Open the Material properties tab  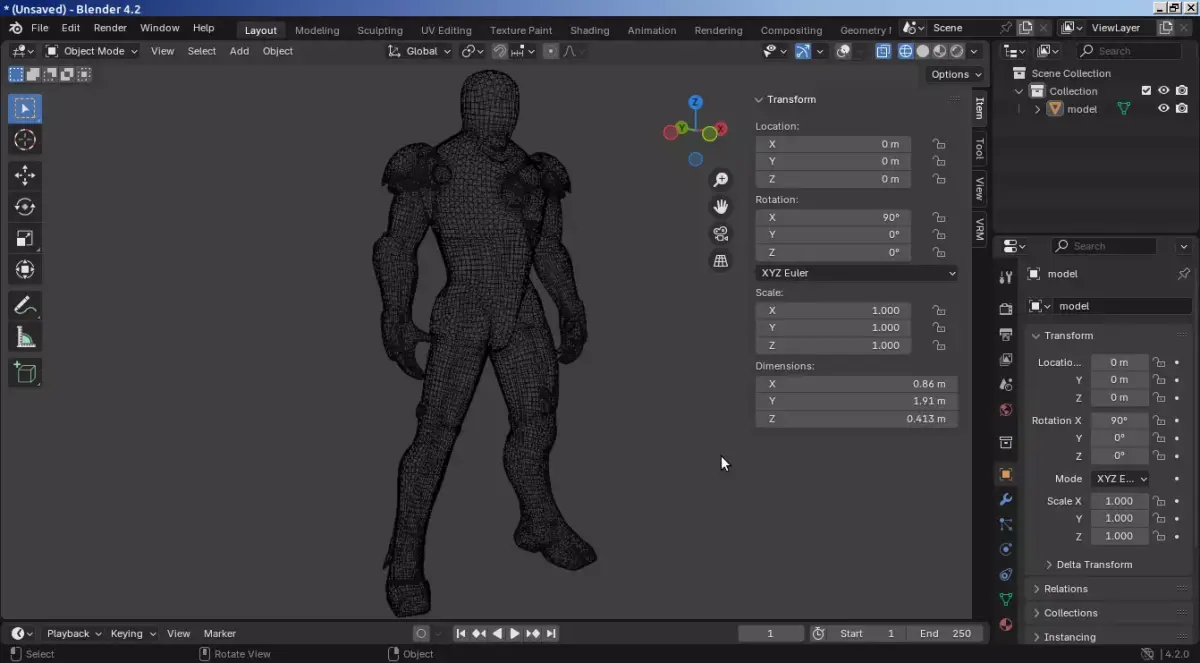click(x=1006, y=625)
